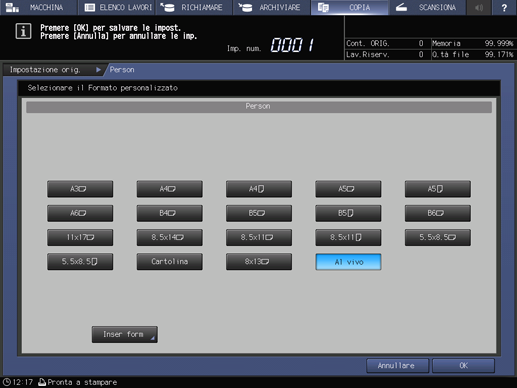The width and height of the screenshot is (517, 388).
Task: Select A5 portrait format
Action: pos(438,189)
